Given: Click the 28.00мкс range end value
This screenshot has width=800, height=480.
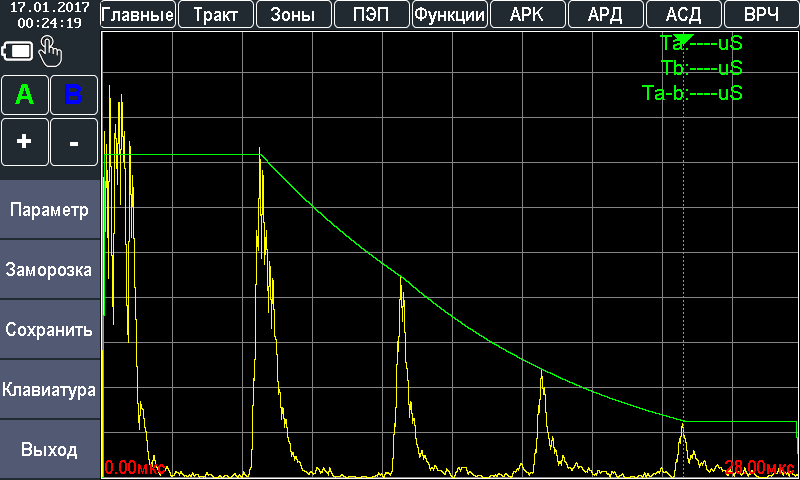Looking at the screenshot, I should click(759, 467).
